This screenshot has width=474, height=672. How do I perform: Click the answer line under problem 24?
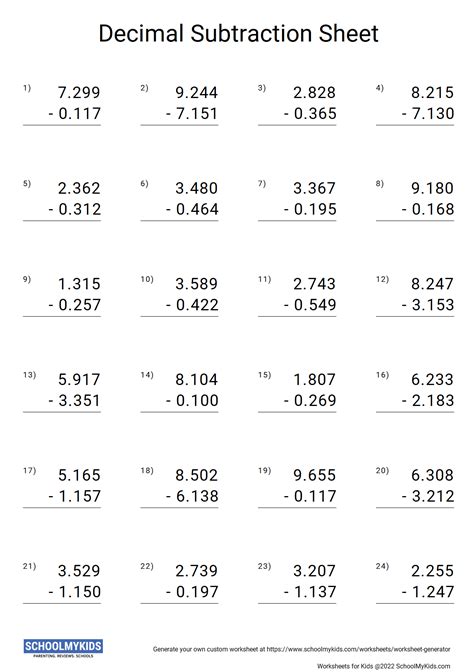tap(415, 603)
